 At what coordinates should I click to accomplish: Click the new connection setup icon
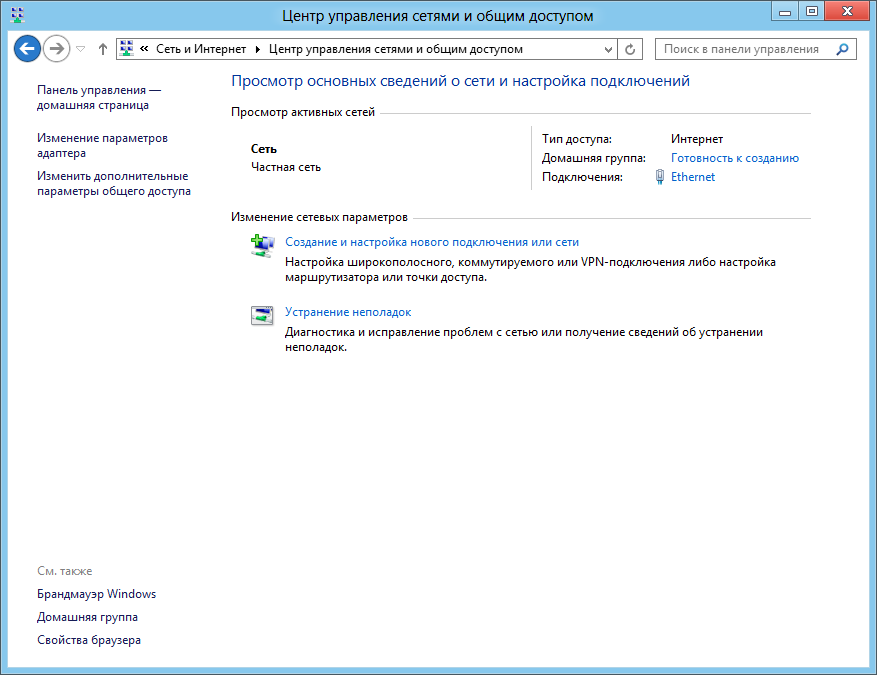pyautogui.click(x=261, y=246)
